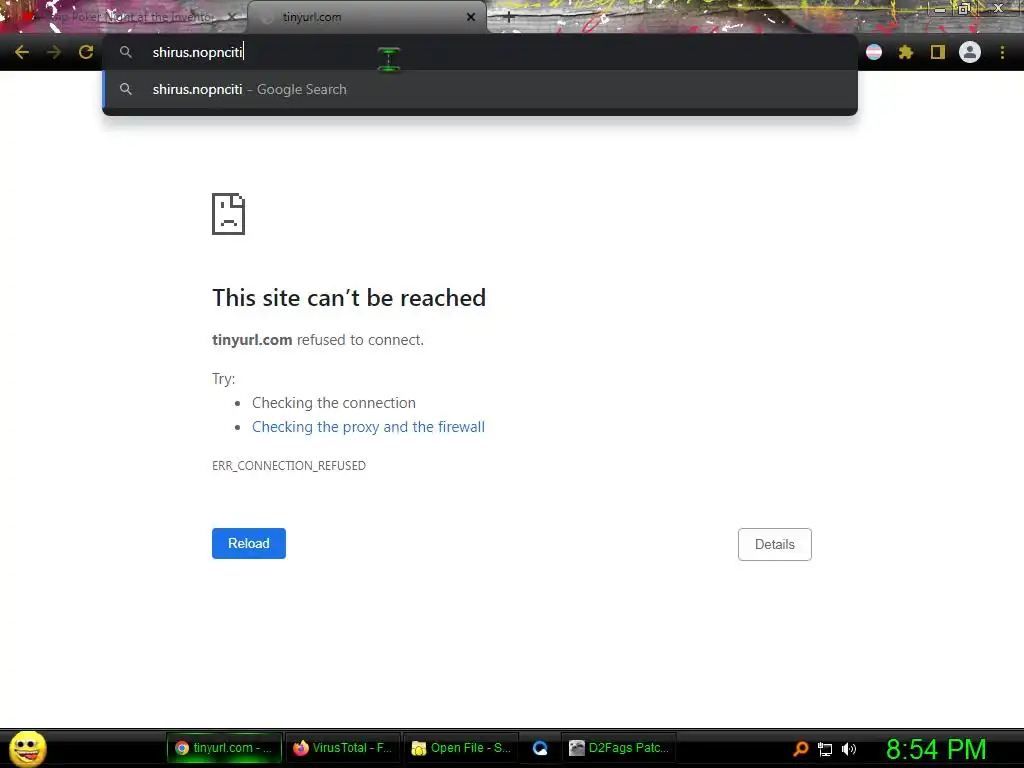The image size is (1024, 768).
Task: Close the tinyurl.com tab
Action: (471, 17)
